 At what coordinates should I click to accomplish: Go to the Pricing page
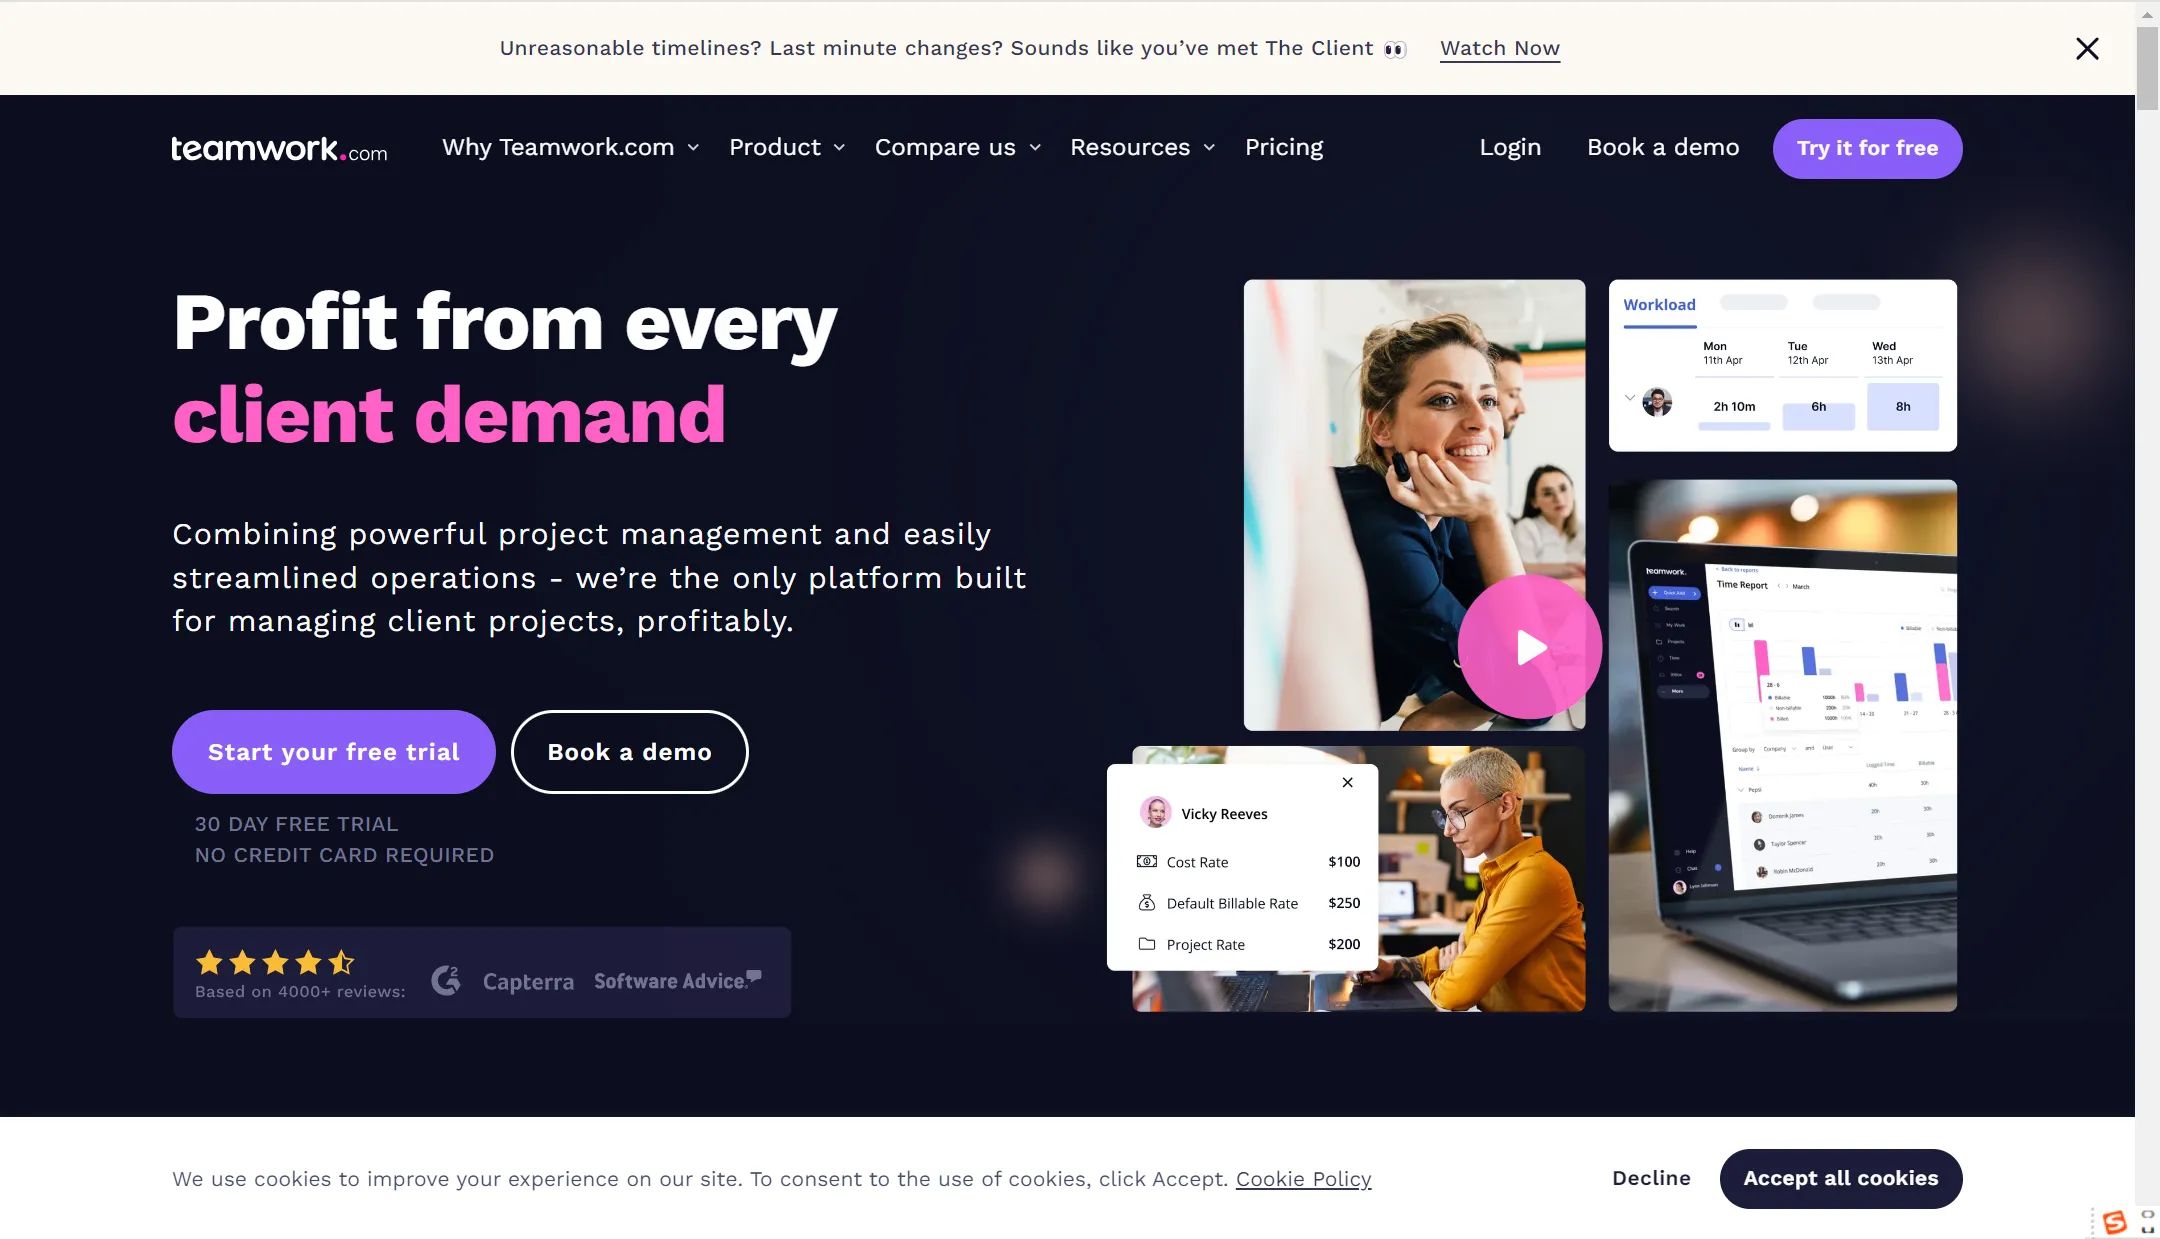click(1284, 147)
